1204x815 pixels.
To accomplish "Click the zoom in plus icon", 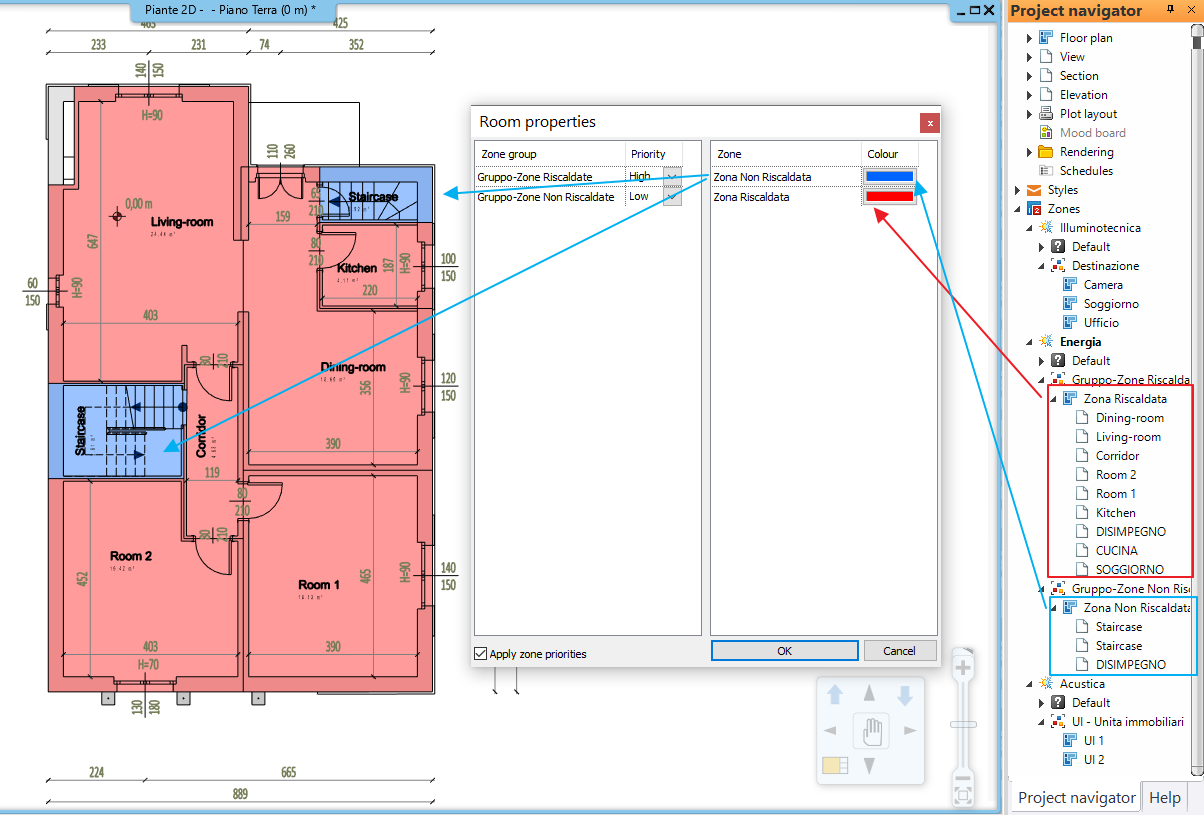I will pyautogui.click(x=963, y=668).
